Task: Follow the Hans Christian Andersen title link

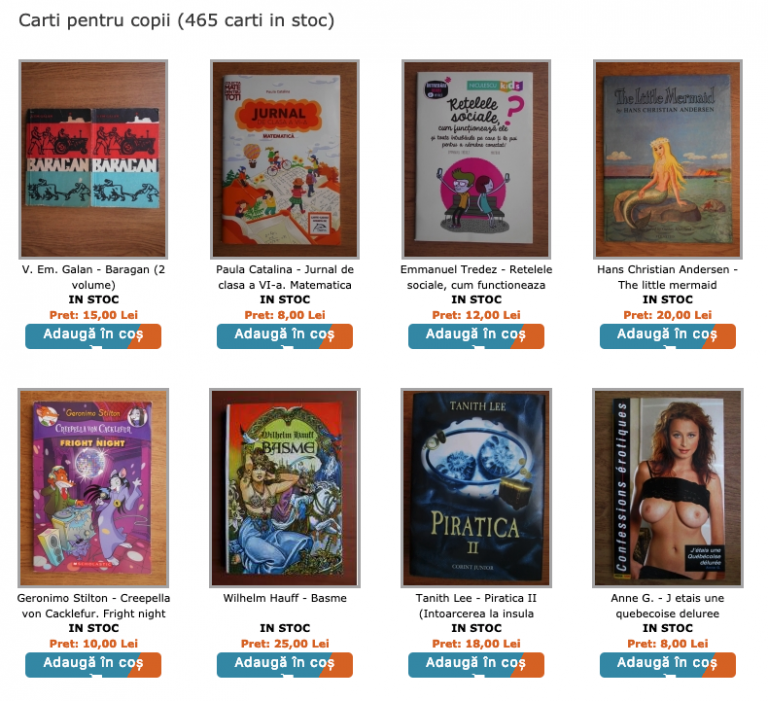Action: pos(668,277)
